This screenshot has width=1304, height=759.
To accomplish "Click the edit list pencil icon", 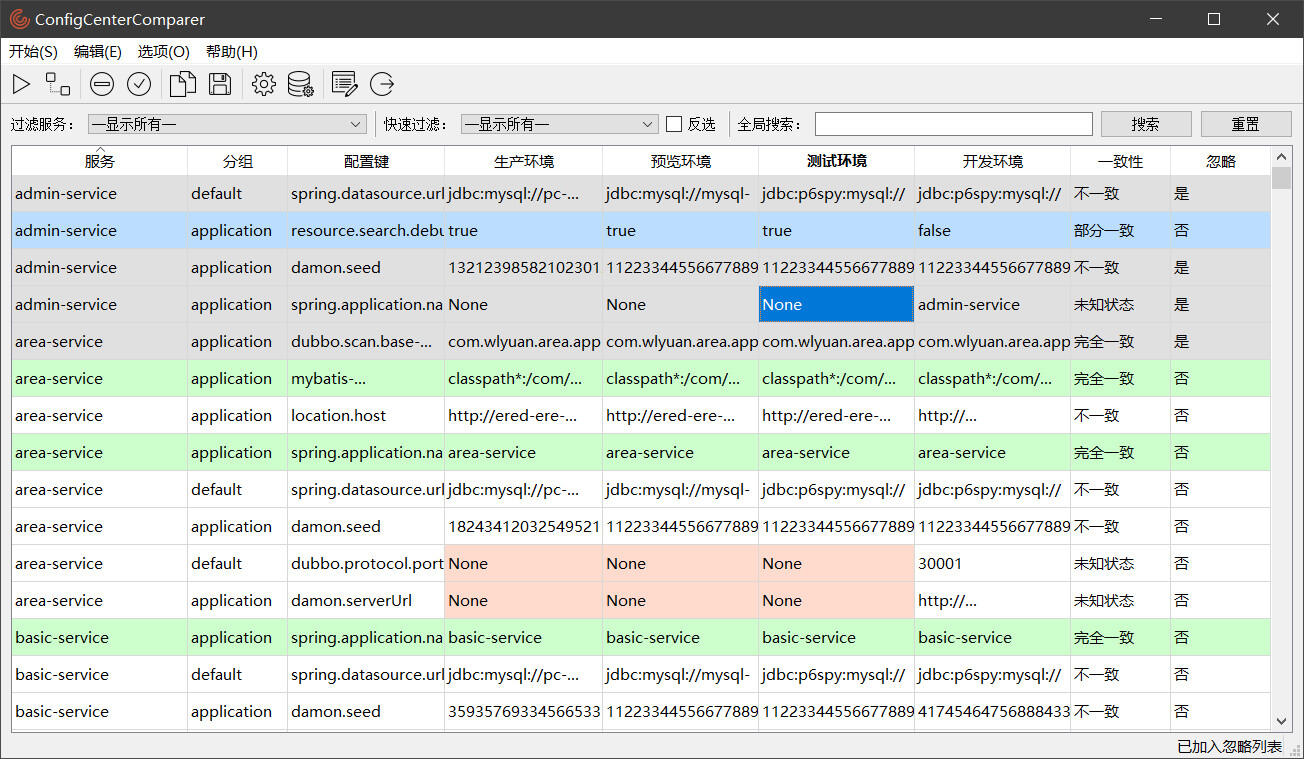I will click(344, 84).
